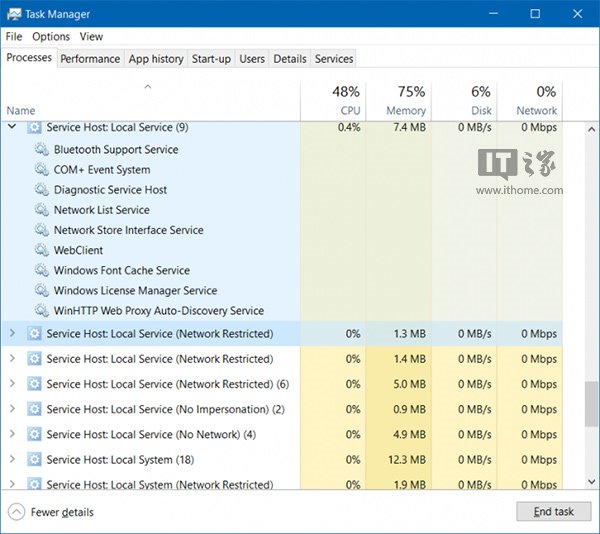The image size is (600, 534).
Task: Expand Service Host: Local System (18)
Action: click(12, 459)
